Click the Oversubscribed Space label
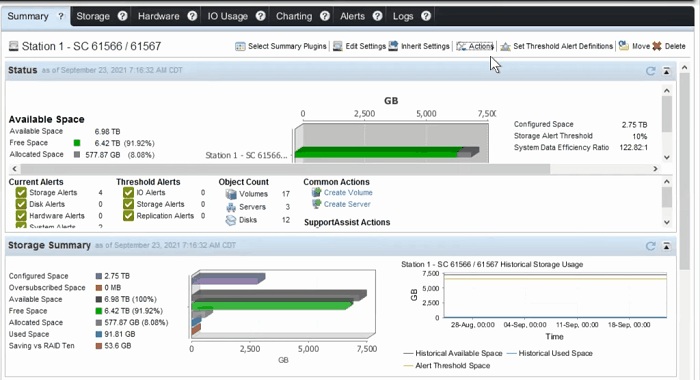The image size is (700, 380). pos(47,288)
